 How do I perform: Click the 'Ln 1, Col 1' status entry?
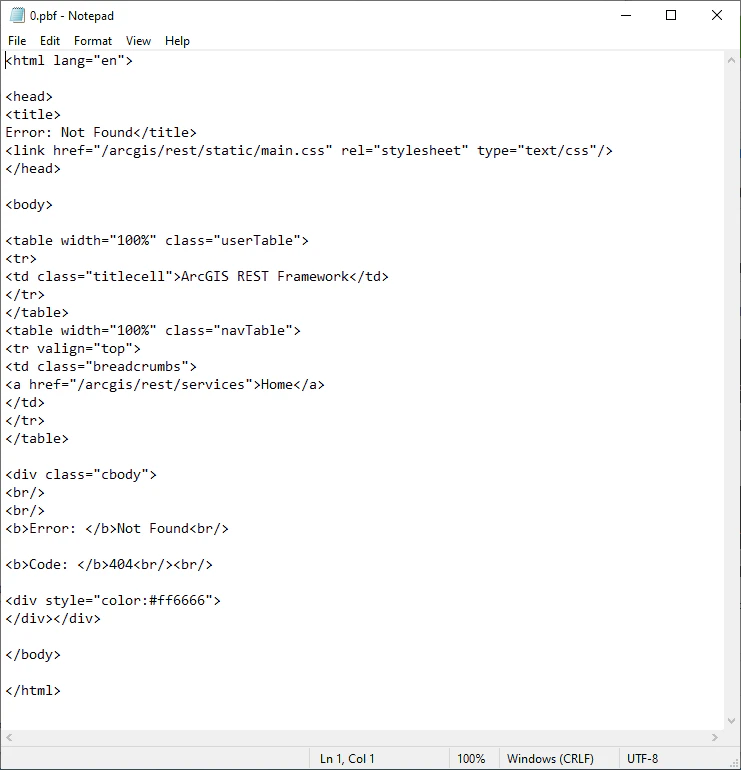(347, 759)
